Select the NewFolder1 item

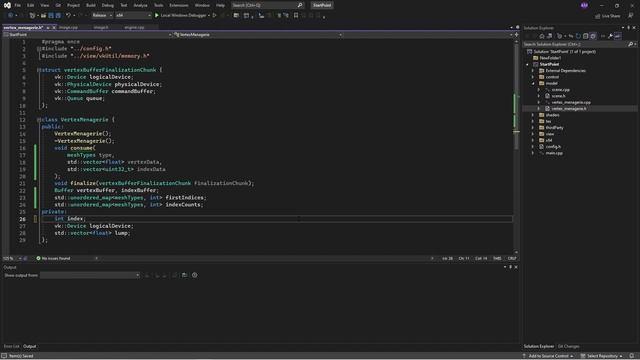pyautogui.click(x=550, y=58)
